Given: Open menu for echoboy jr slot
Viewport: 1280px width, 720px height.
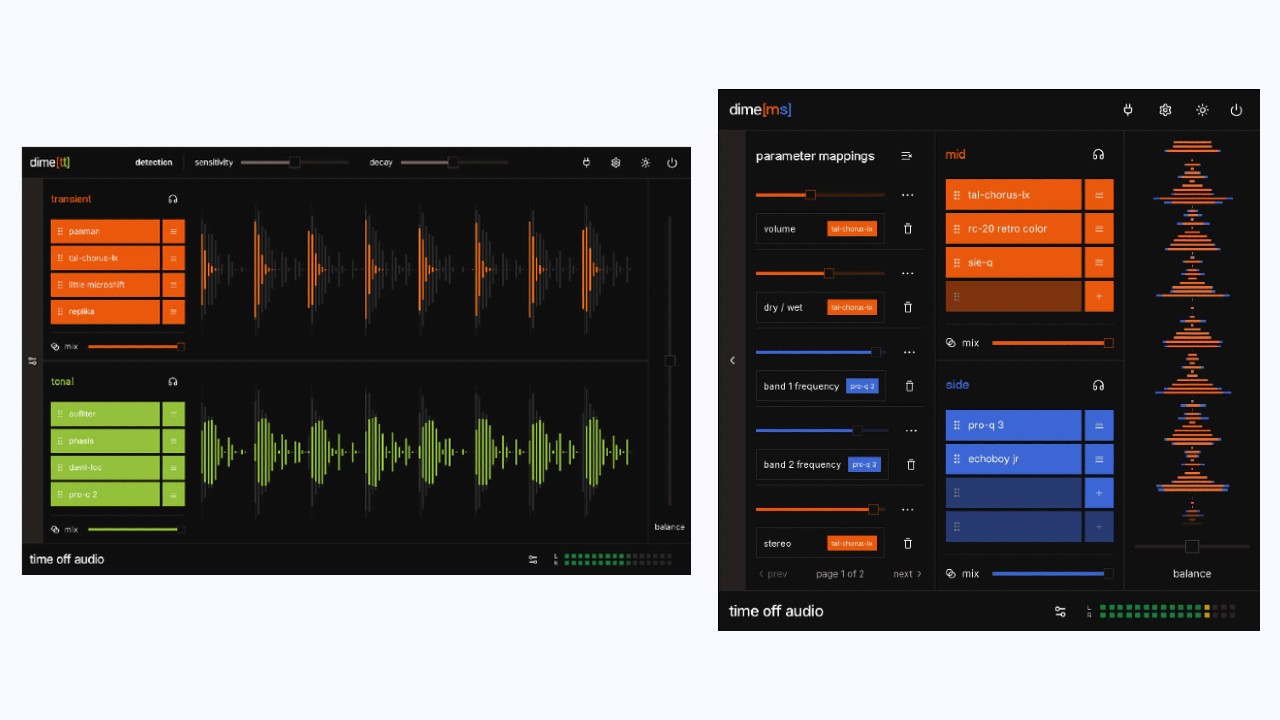Looking at the screenshot, I should (1099, 459).
